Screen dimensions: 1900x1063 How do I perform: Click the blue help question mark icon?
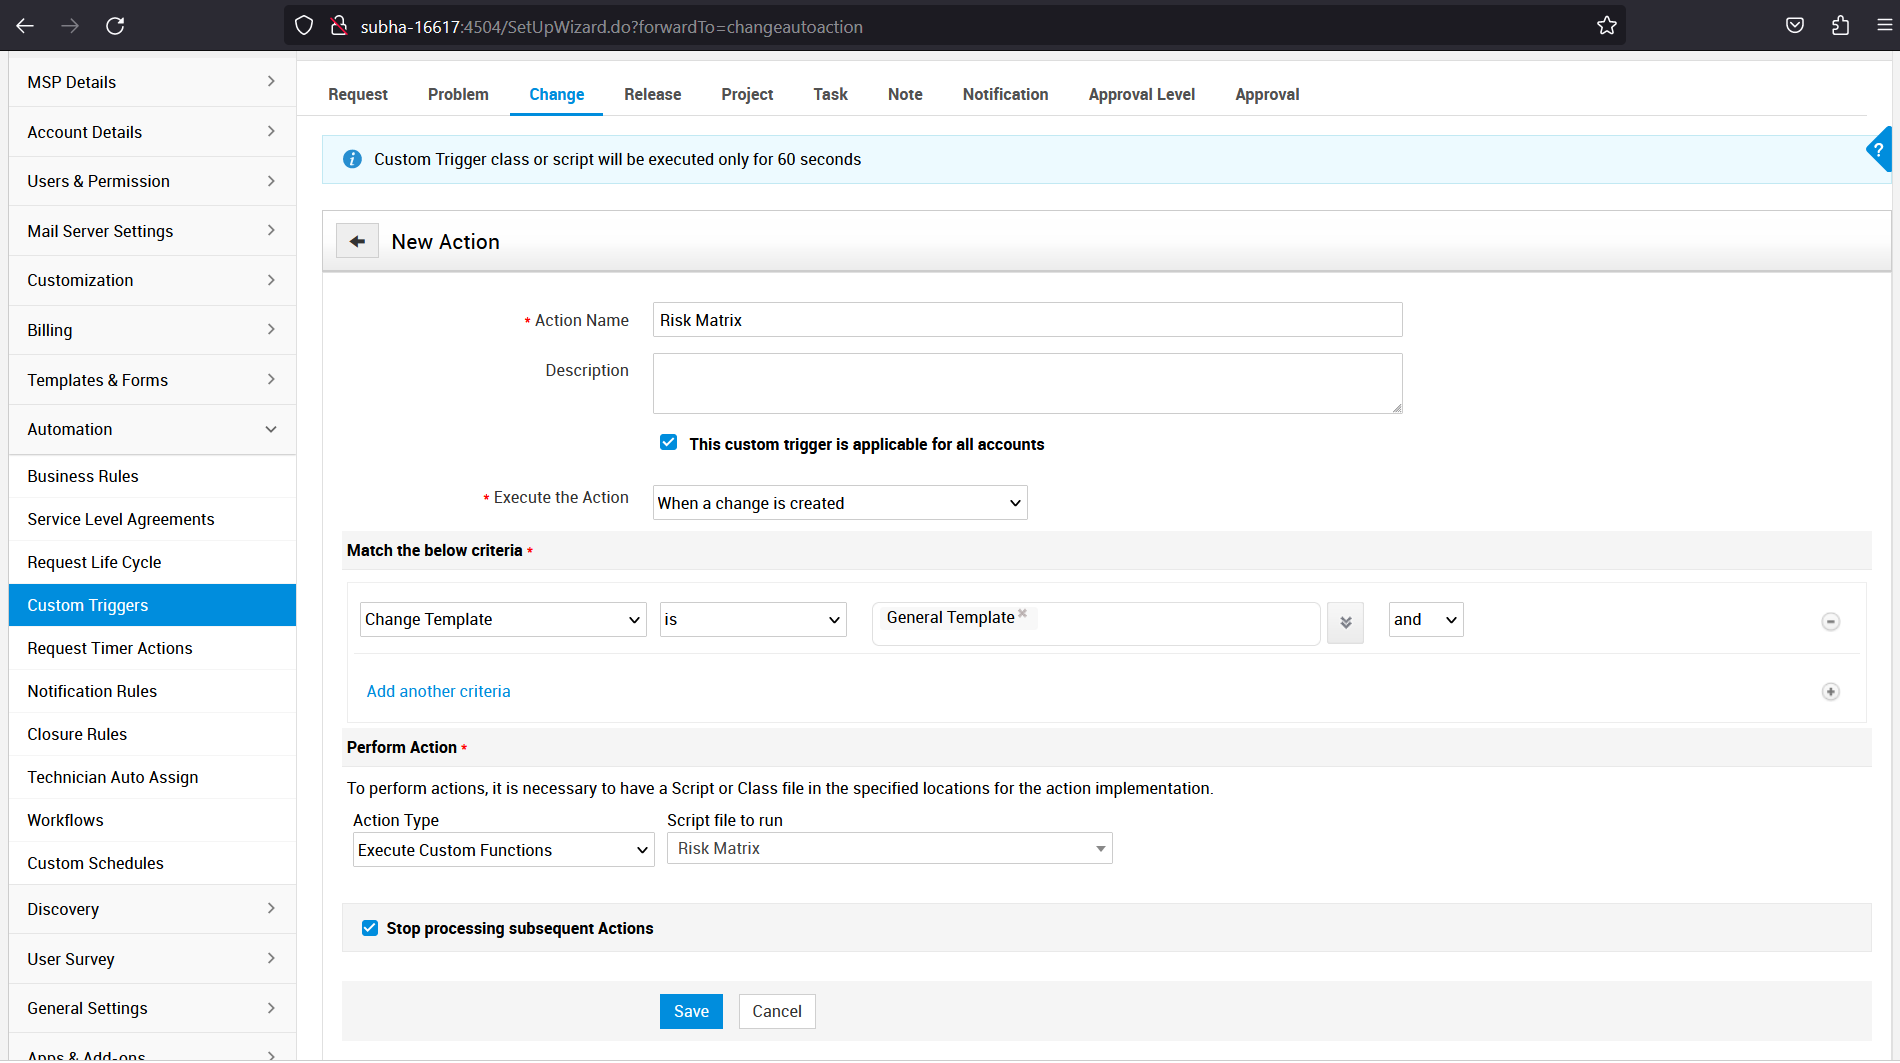[x=1879, y=150]
